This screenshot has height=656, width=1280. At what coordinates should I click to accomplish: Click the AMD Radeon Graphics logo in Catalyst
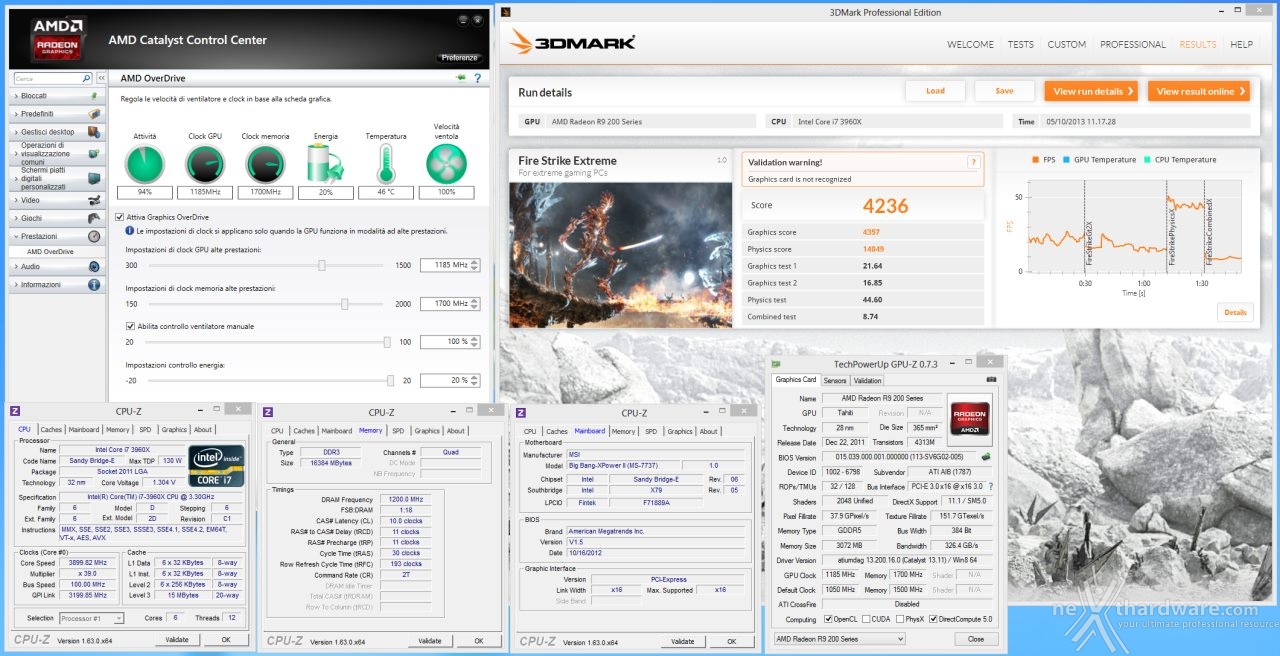pos(60,40)
